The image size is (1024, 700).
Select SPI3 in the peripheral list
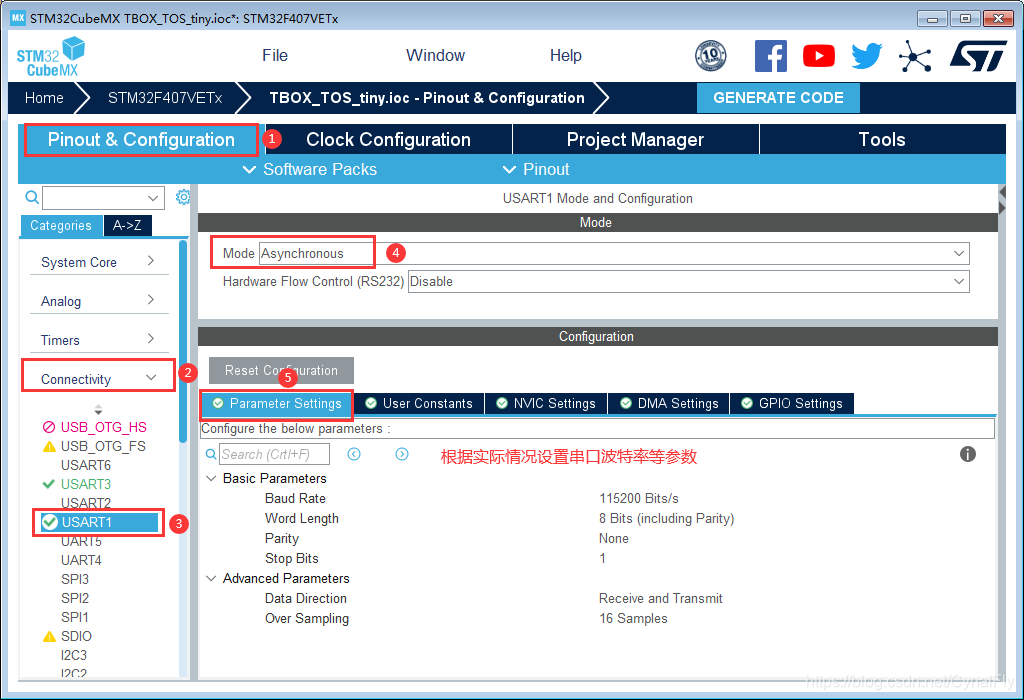[x=75, y=579]
